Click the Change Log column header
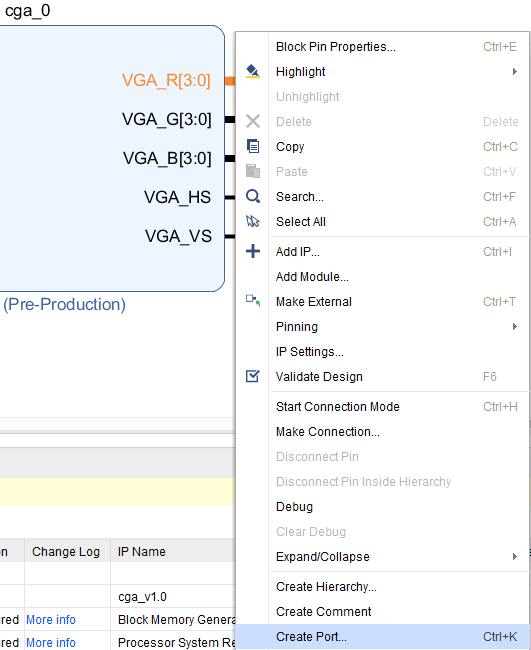This screenshot has height=650, width=531. [66, 552]
